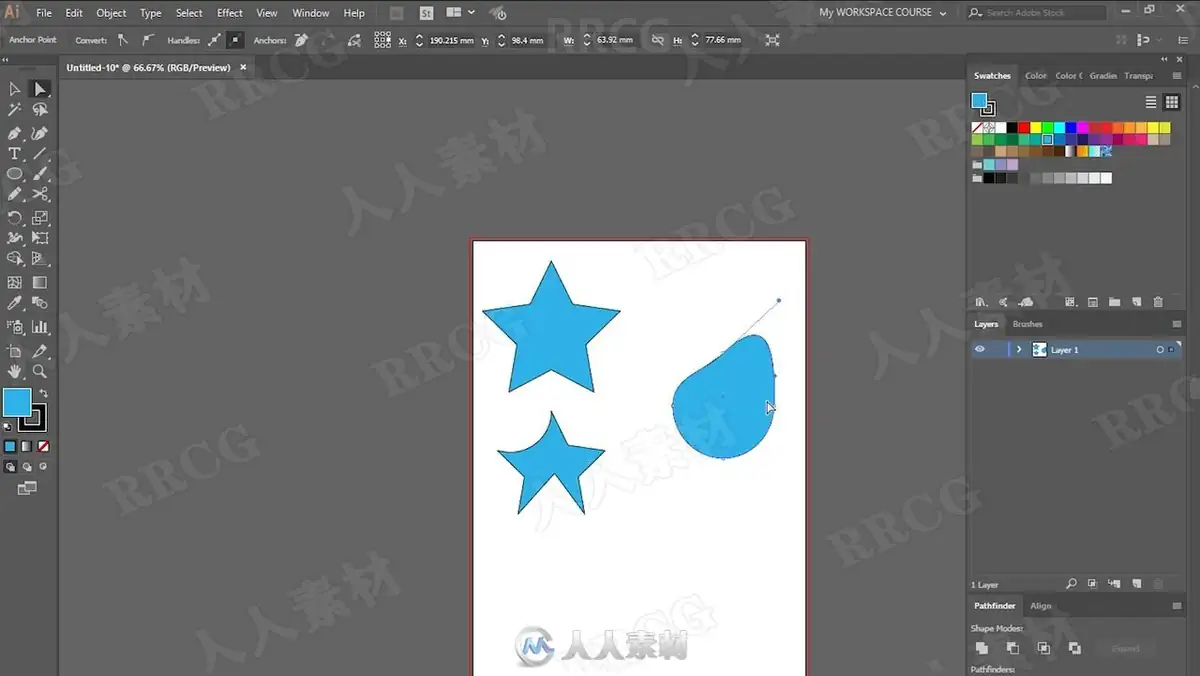Select the Direct Selection tool

click(40, 90)
